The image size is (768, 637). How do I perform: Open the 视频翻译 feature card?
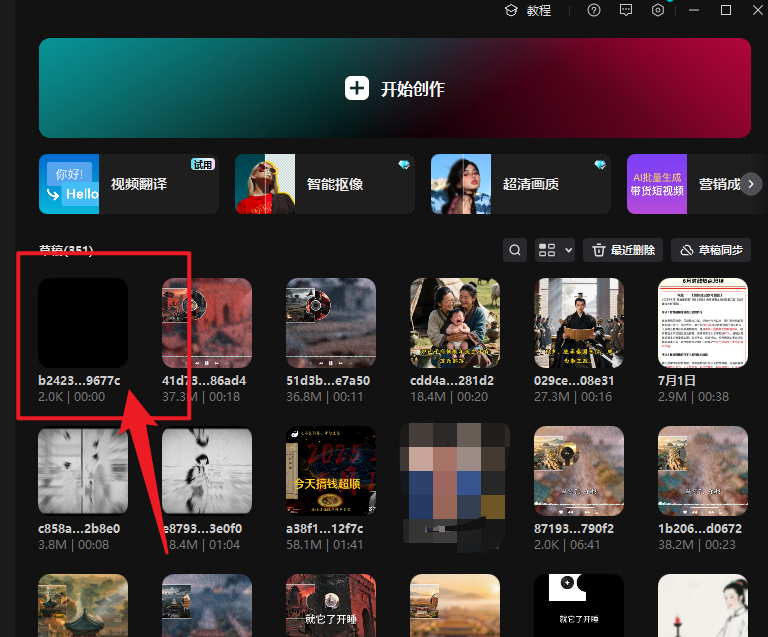(128, 184)
